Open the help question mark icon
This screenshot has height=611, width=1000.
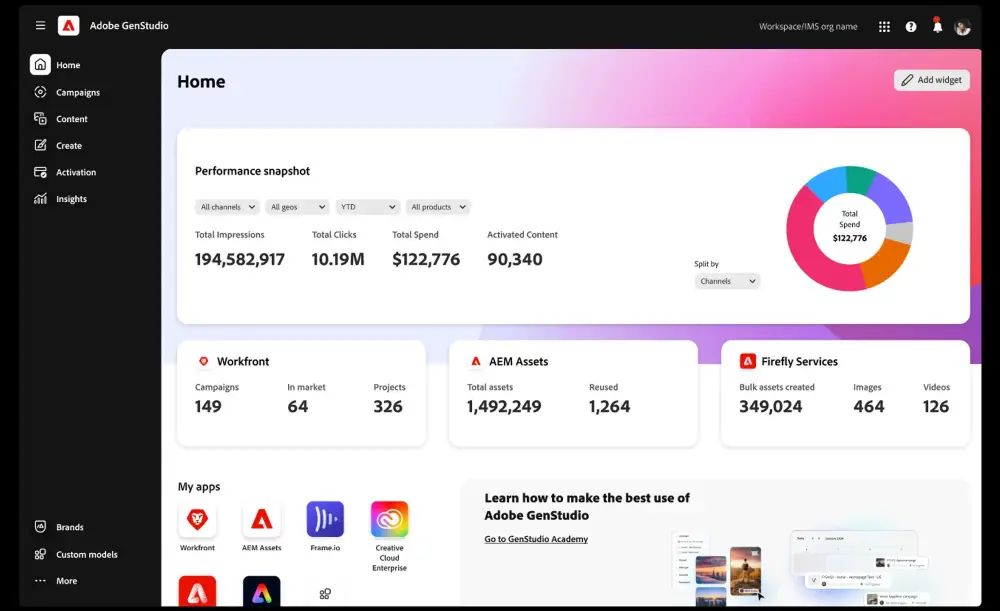(x=911, y=27)
